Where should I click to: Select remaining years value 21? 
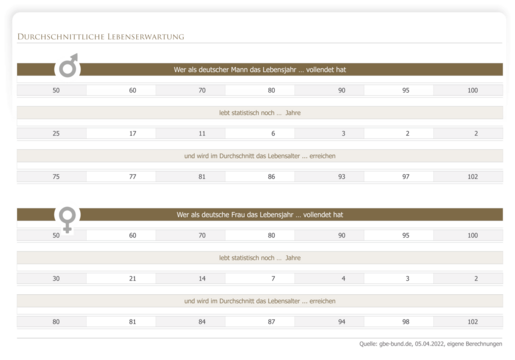coord(133,278)
